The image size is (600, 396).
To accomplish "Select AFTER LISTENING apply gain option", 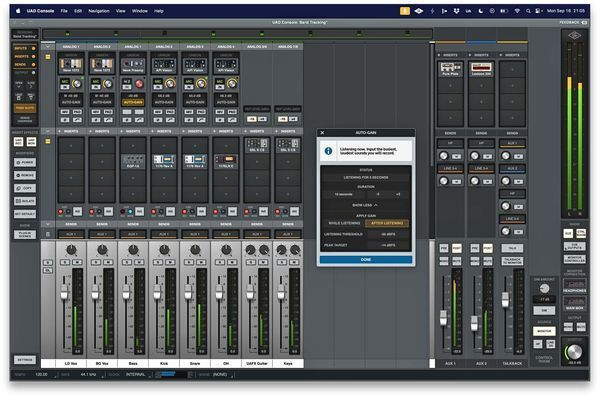I will 387,223.
